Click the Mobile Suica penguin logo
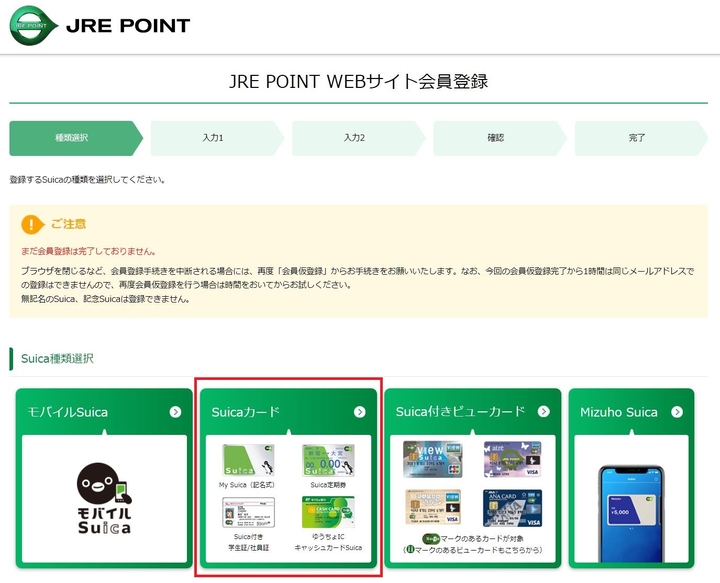Image resolution: width=720 pixels, height=583 pixels. point(104,498)
